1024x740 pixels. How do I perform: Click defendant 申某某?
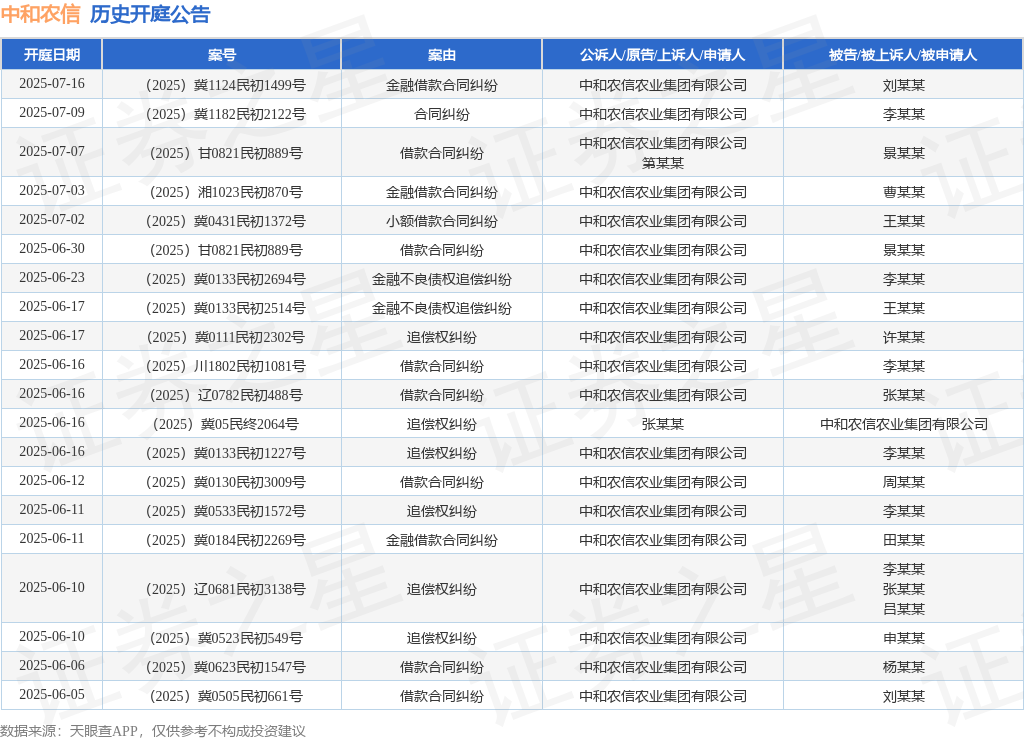904,638
